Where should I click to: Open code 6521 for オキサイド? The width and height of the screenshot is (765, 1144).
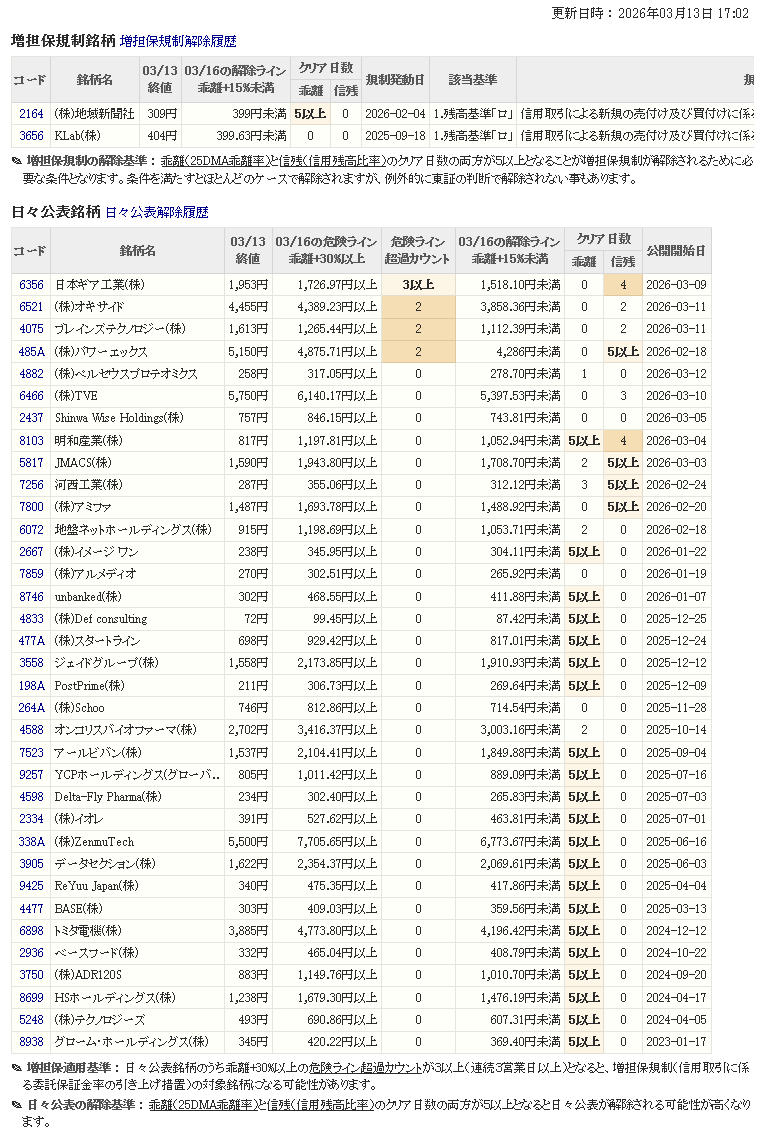31,307
